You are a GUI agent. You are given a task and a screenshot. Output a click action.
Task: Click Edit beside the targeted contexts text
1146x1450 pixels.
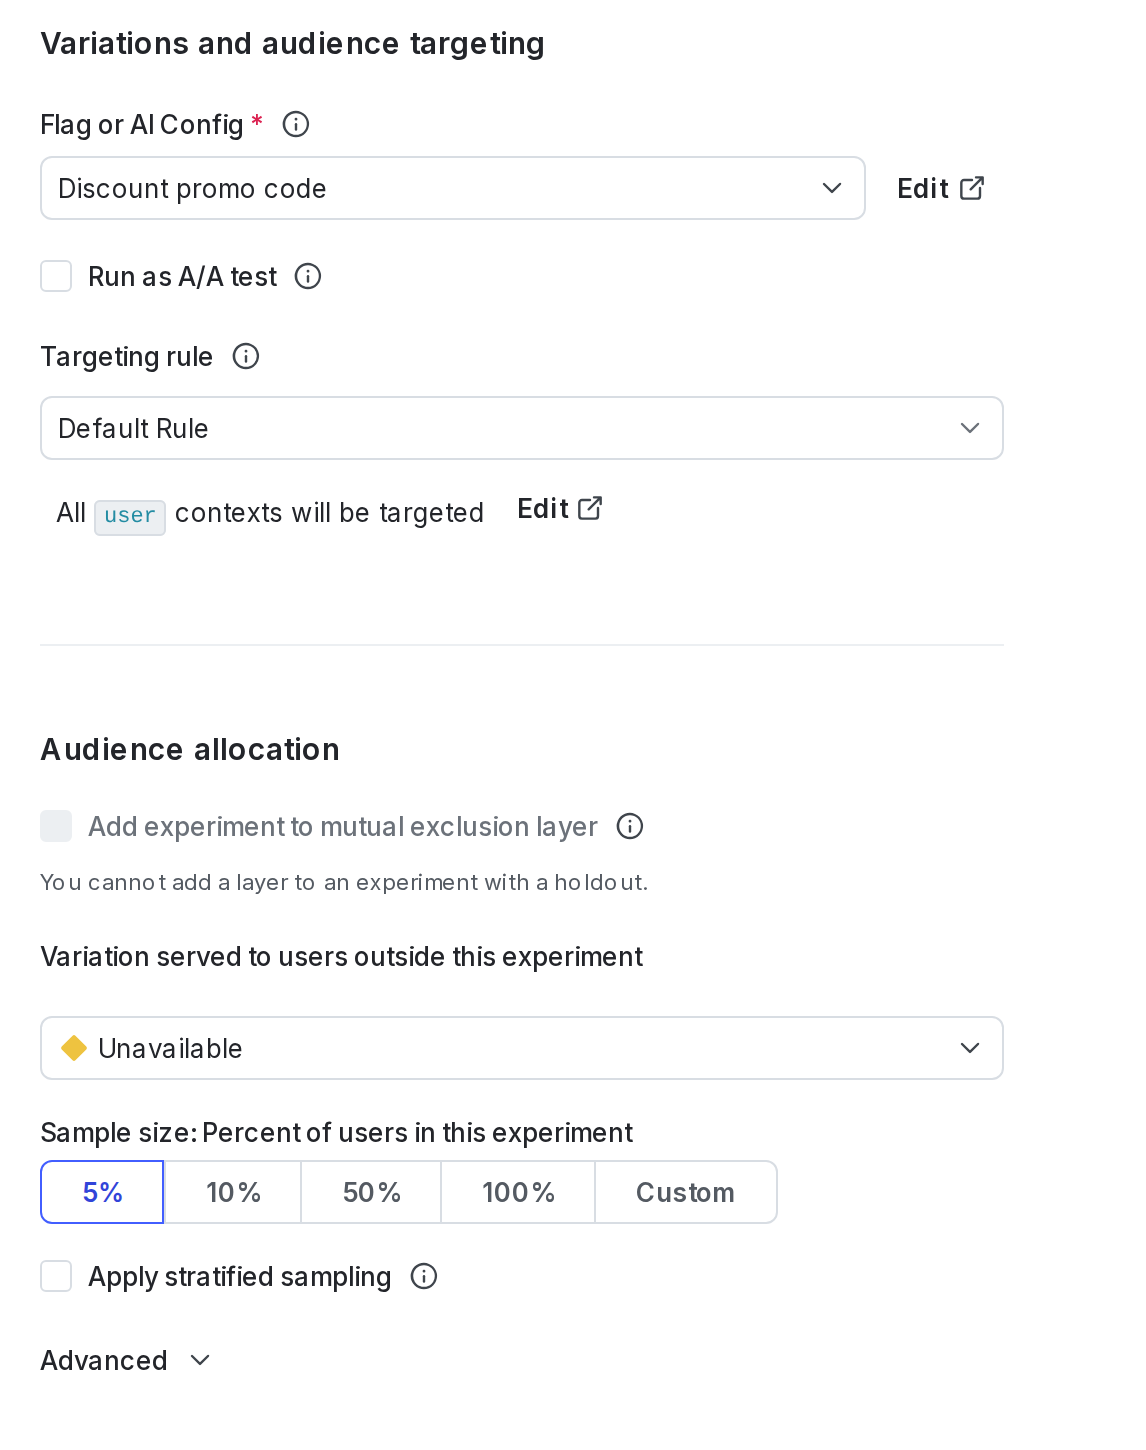(x=543, y=508)
